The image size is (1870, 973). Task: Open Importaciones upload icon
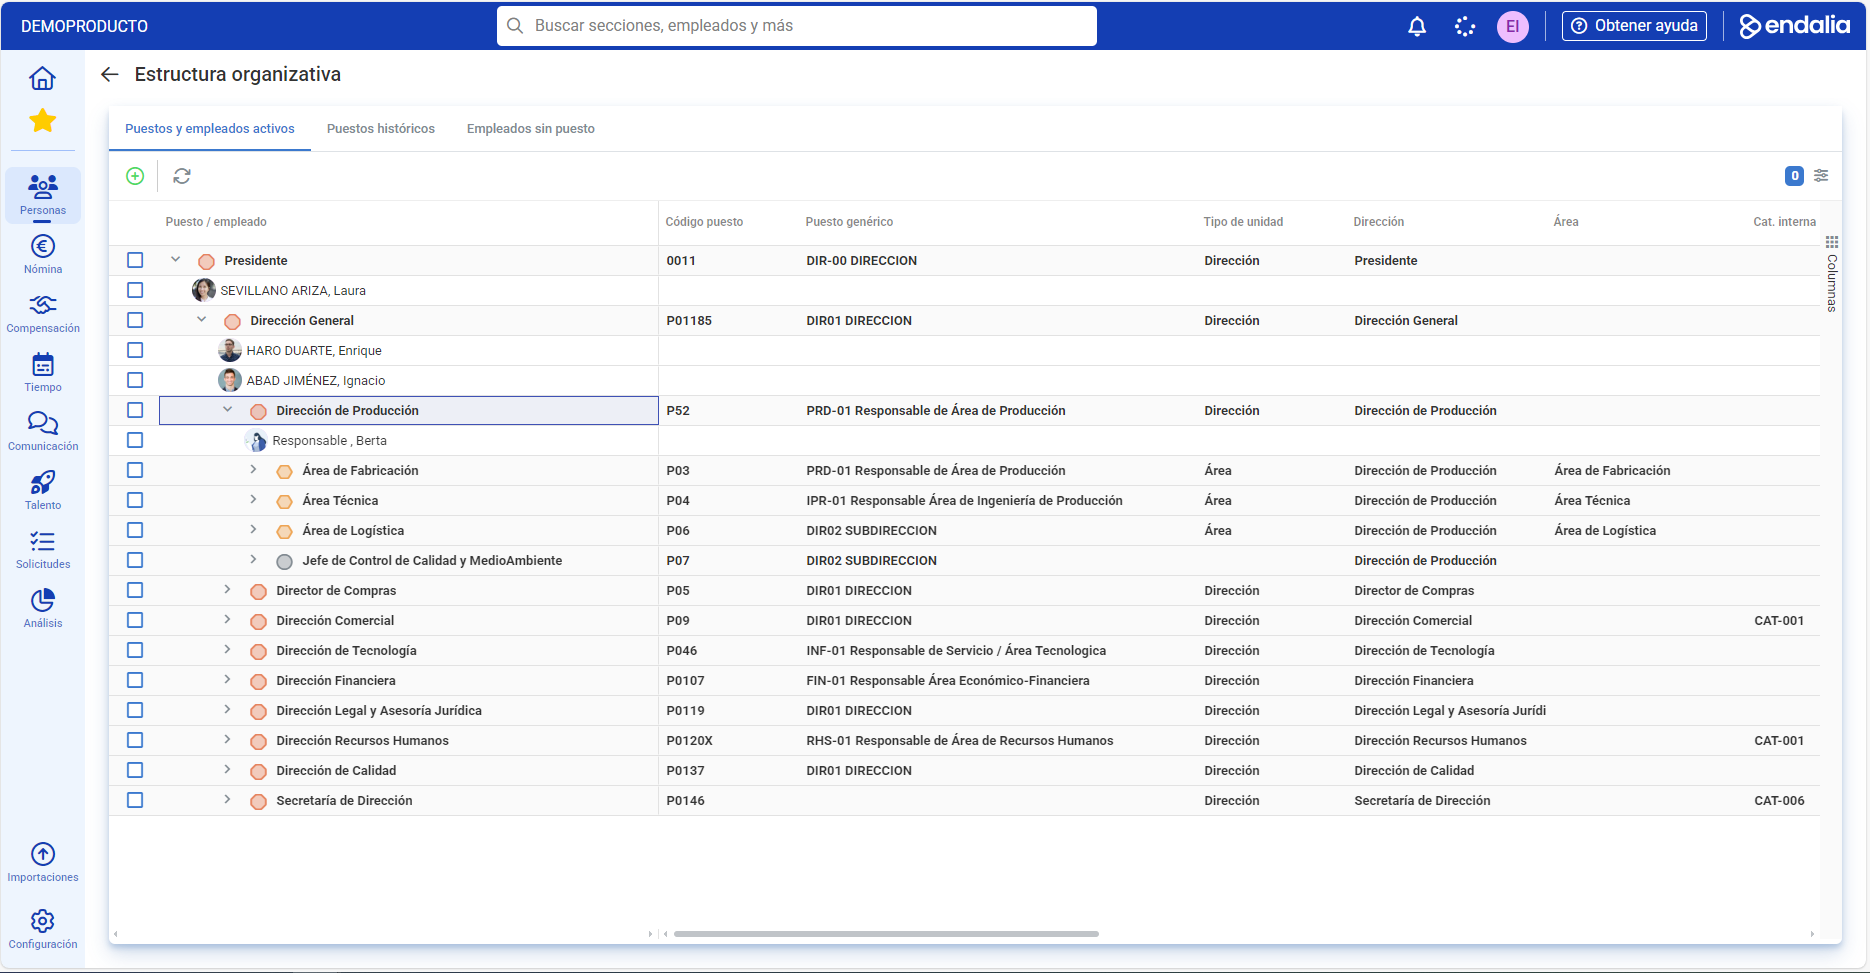[43, 862]
